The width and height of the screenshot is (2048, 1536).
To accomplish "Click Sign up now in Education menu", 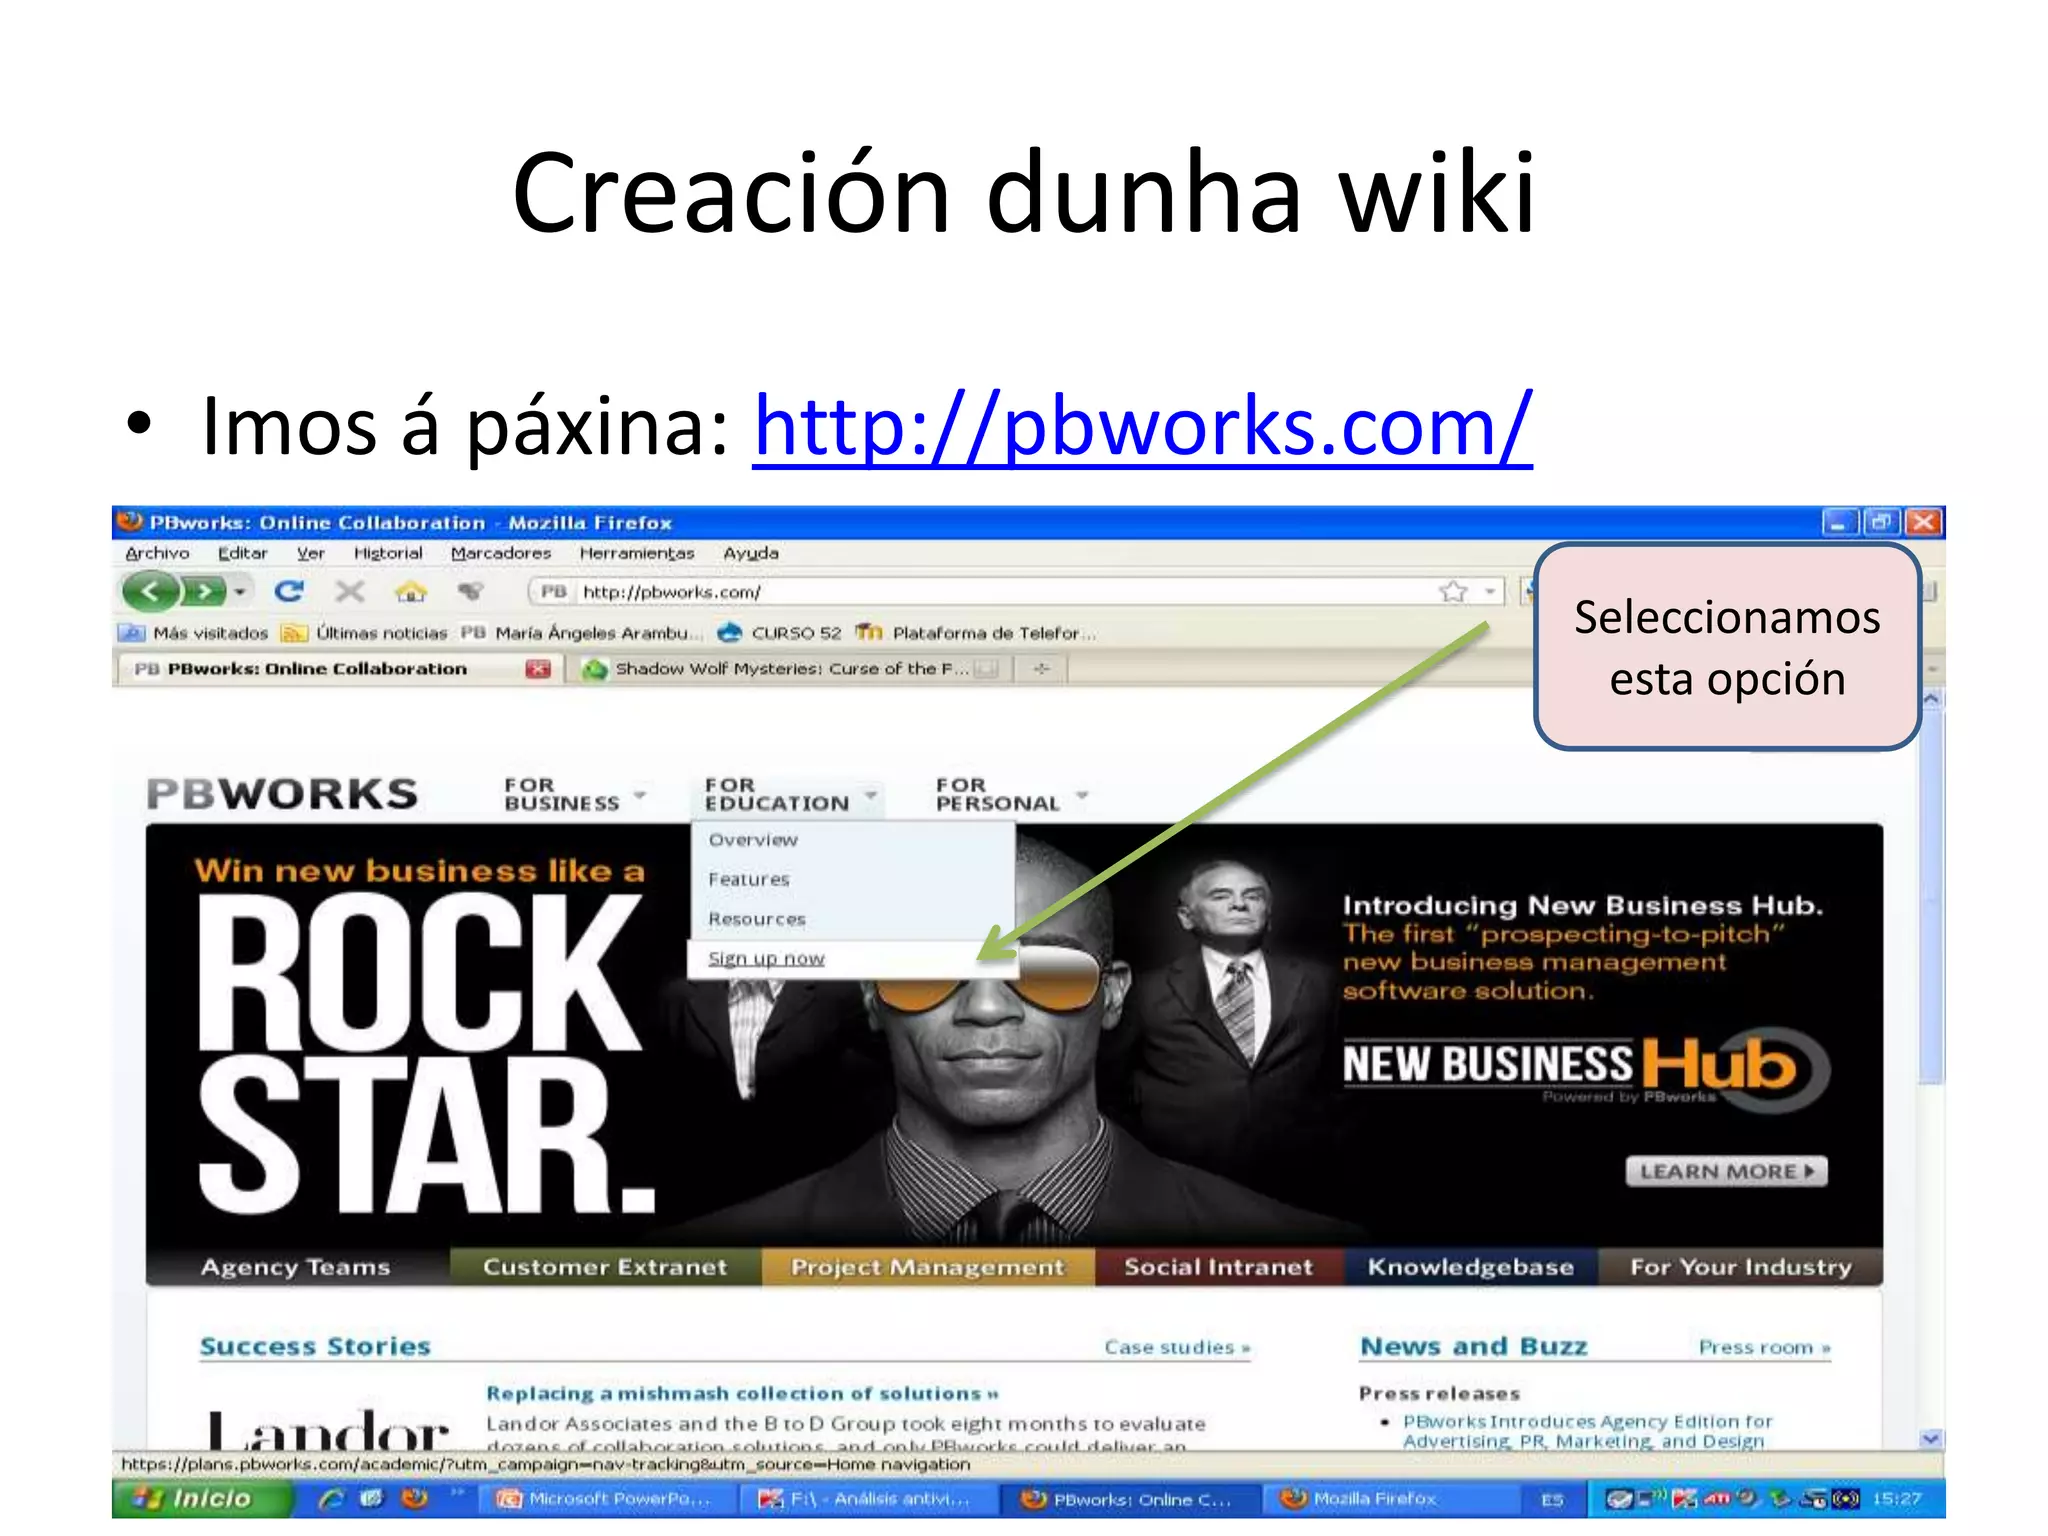I will click(x=766, y=959).
